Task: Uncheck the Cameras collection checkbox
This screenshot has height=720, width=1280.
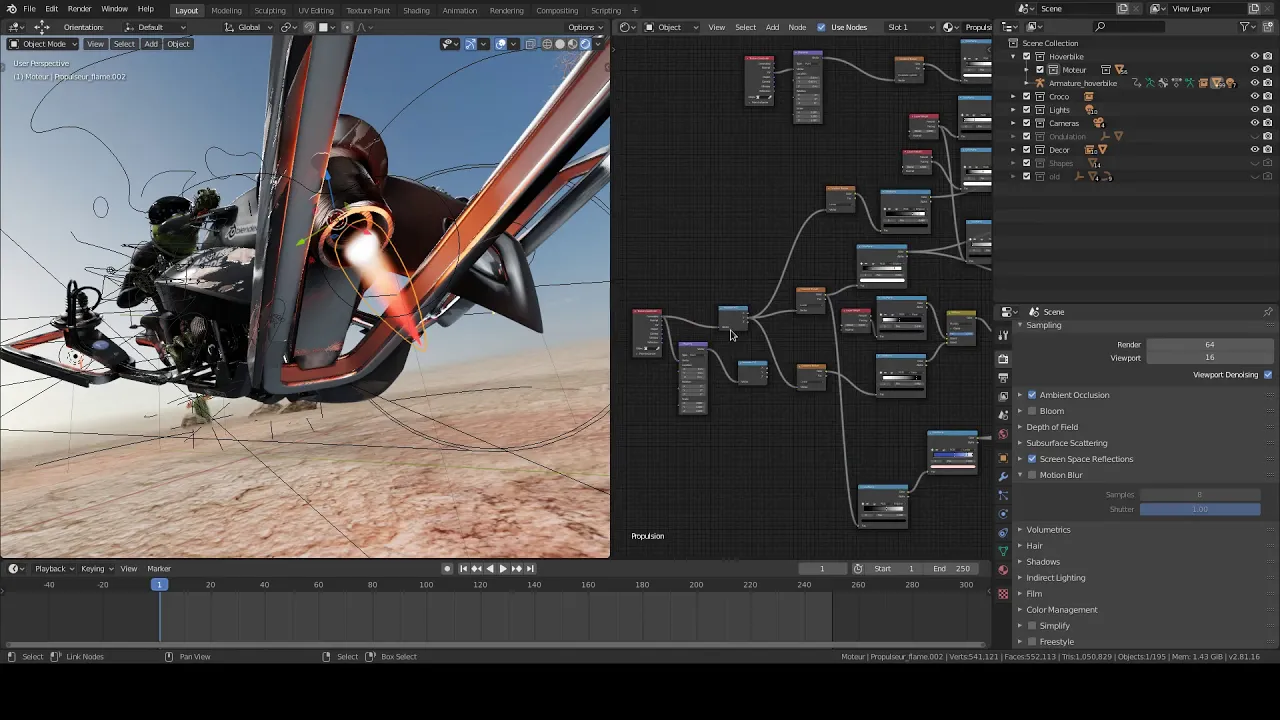Action: [x=1026, y=123]
